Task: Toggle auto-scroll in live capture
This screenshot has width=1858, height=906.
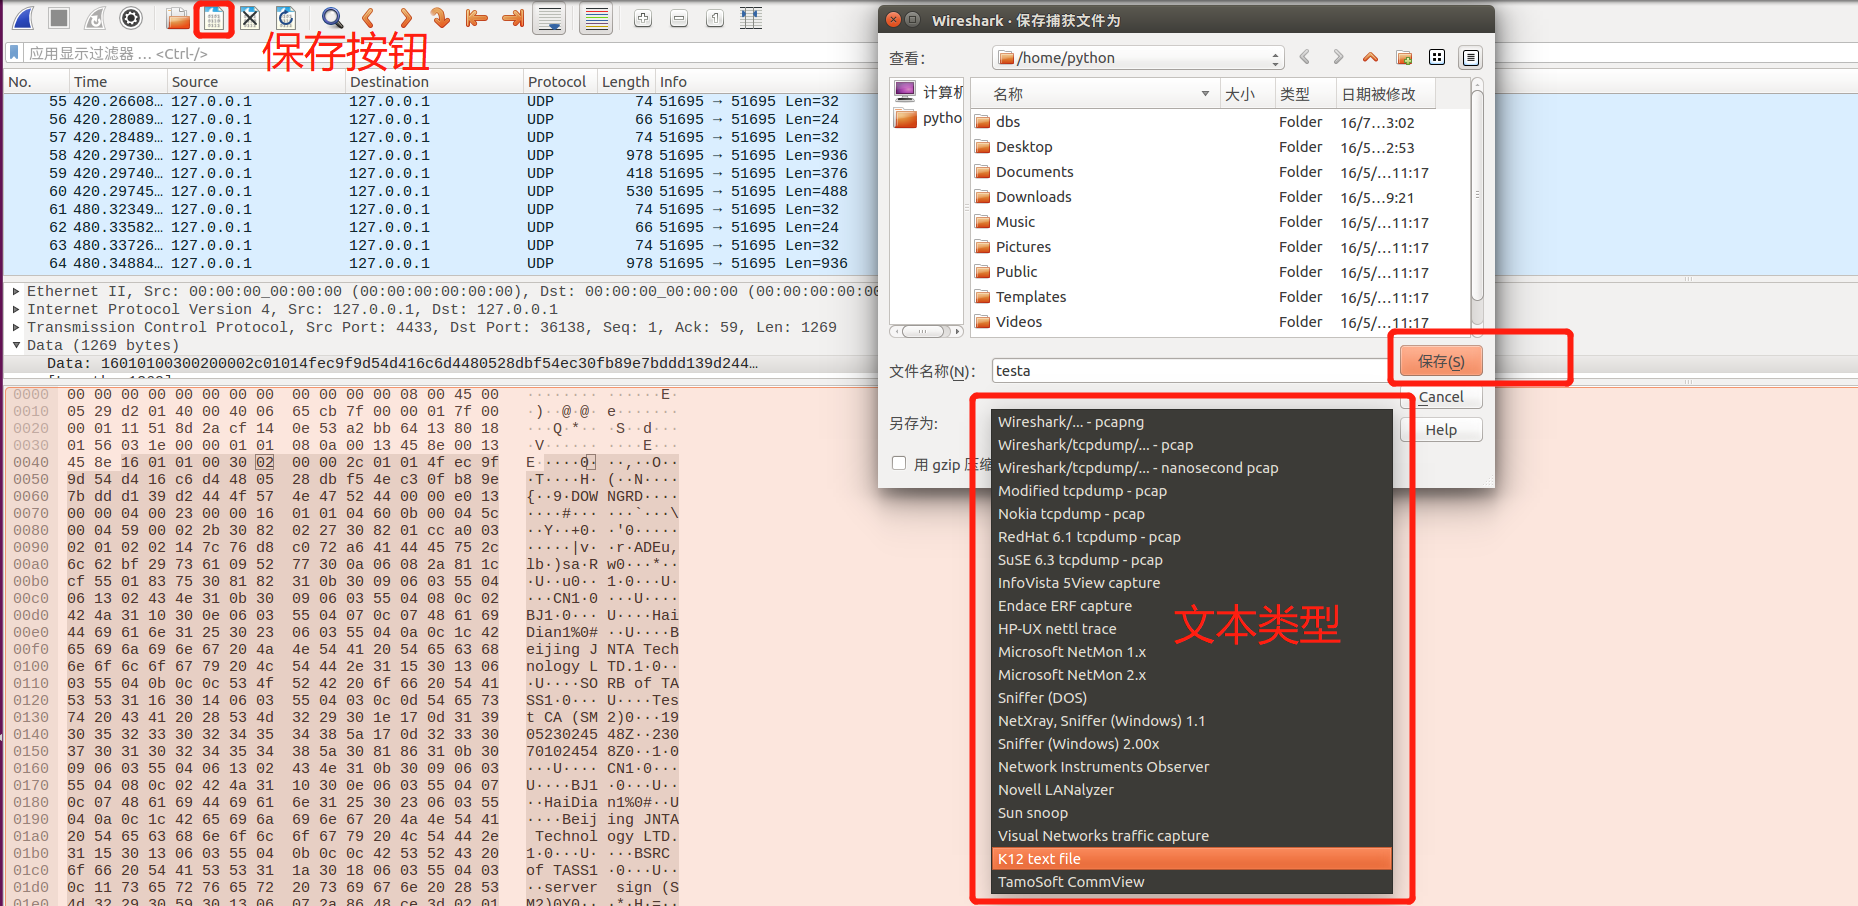Action: point(550,17)
